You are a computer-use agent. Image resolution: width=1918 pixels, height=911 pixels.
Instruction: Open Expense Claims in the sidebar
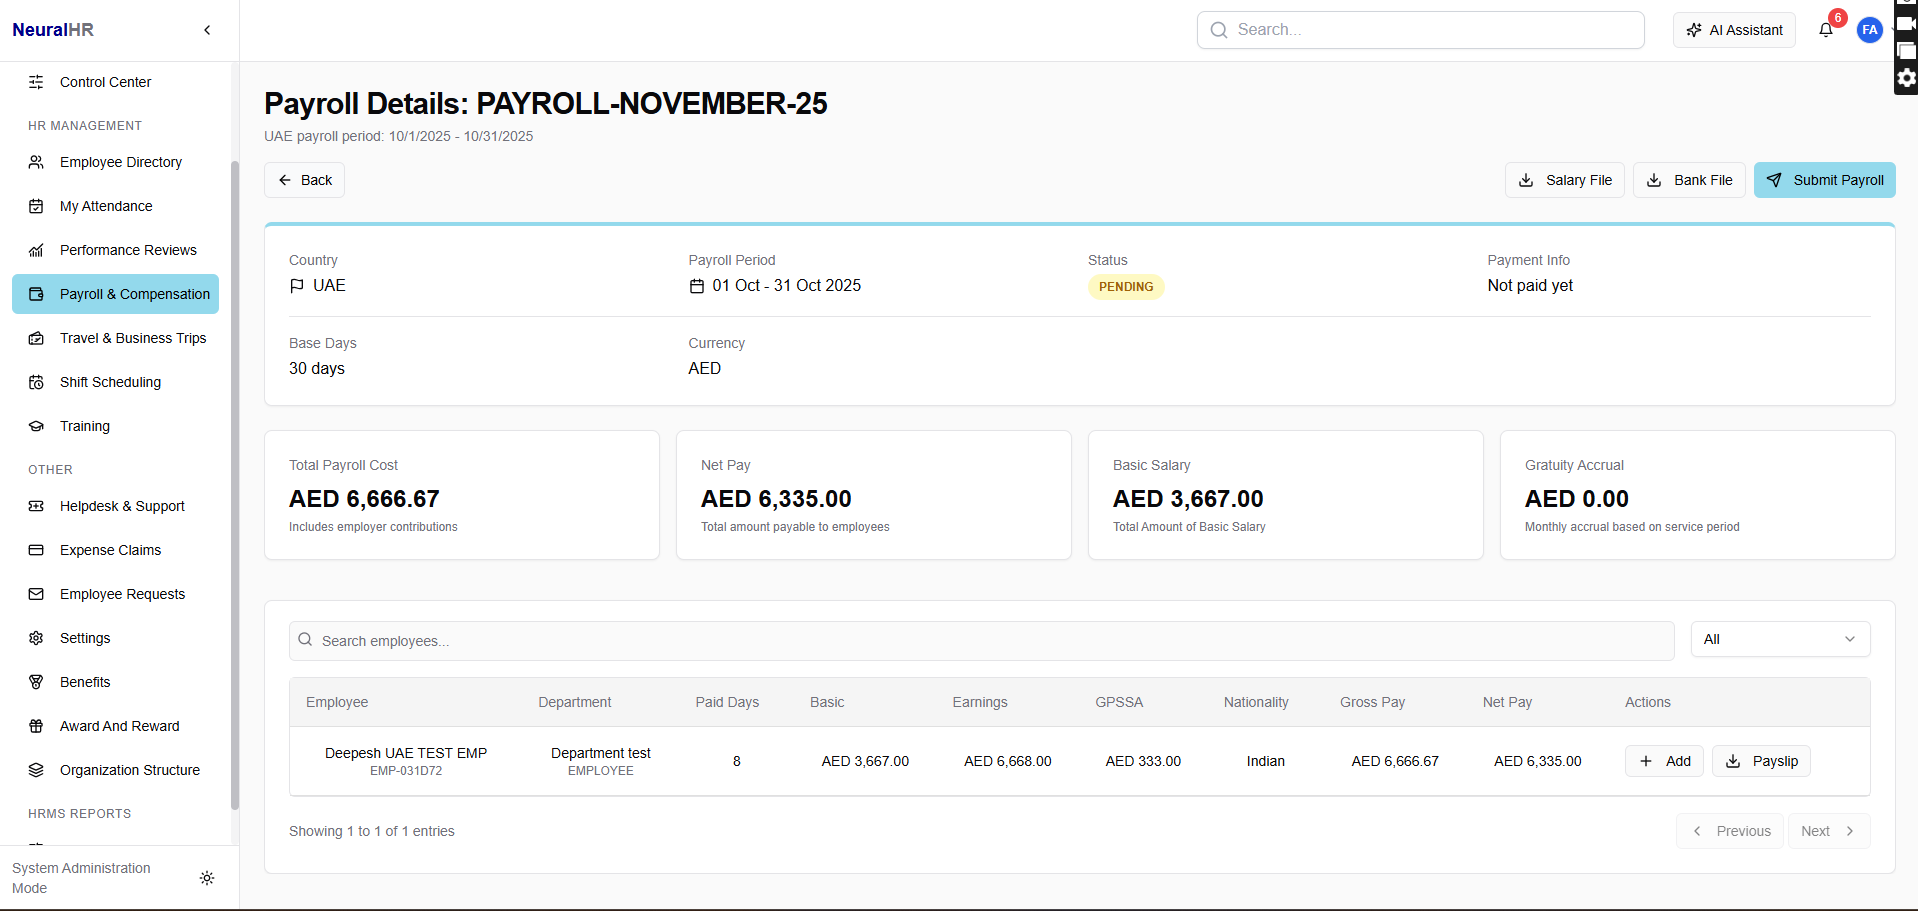(110, 550)
